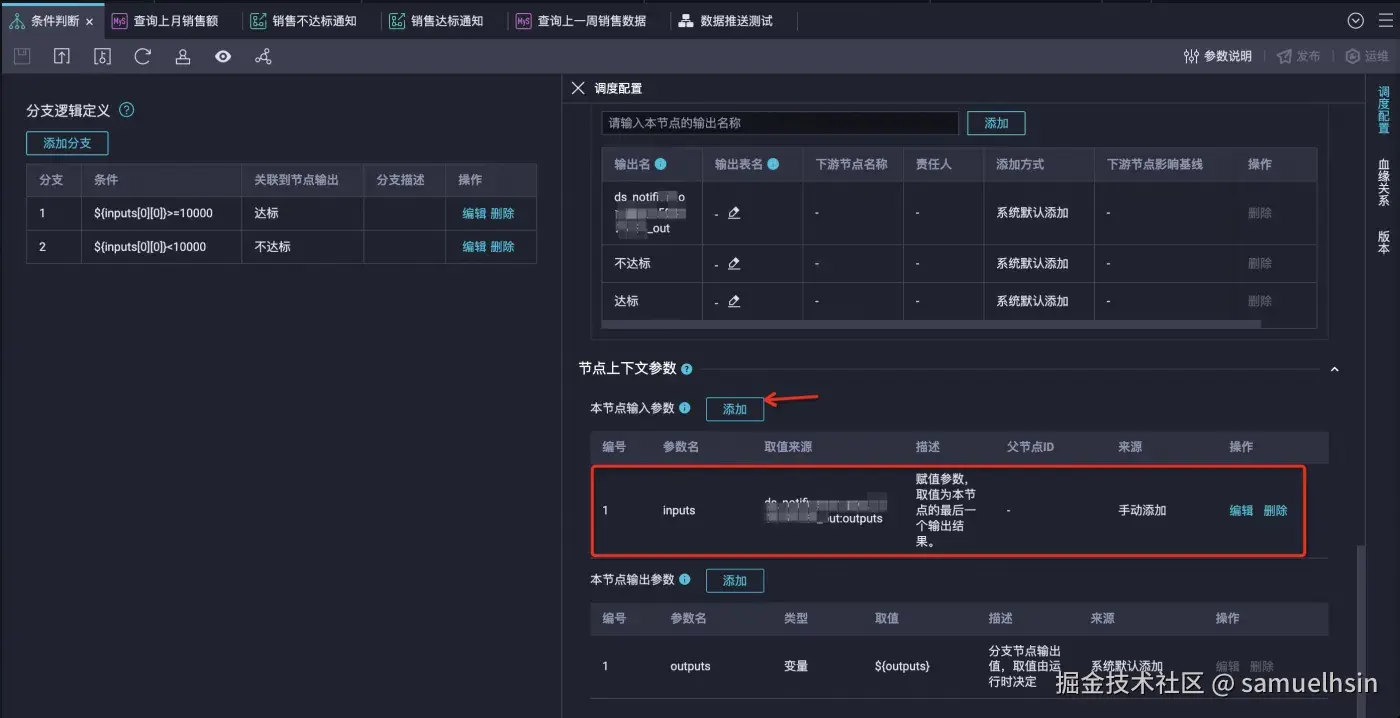Edit output table name for 达标 row
Image resolution: width=1400 pixels, height=718 pixels.
[x=734, y=301]
